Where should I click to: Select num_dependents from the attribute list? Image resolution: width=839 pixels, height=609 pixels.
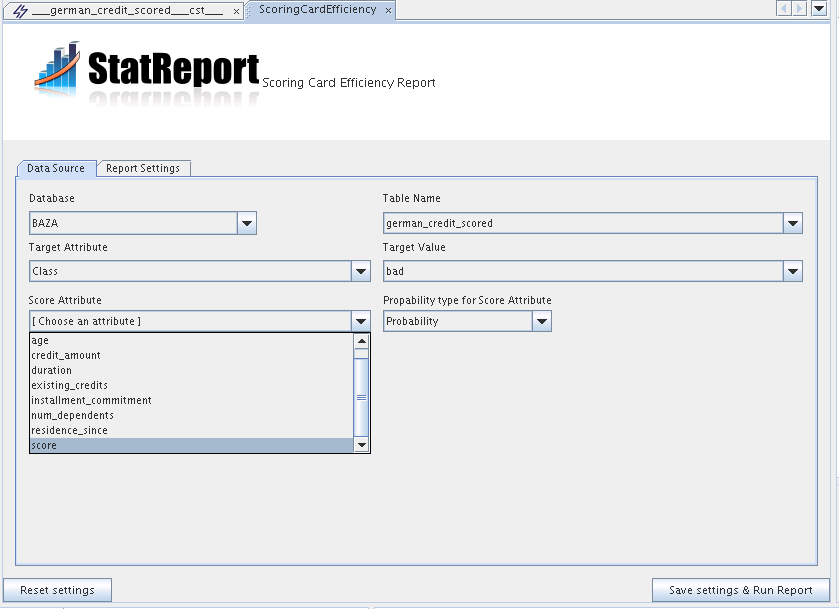[192, 415]
